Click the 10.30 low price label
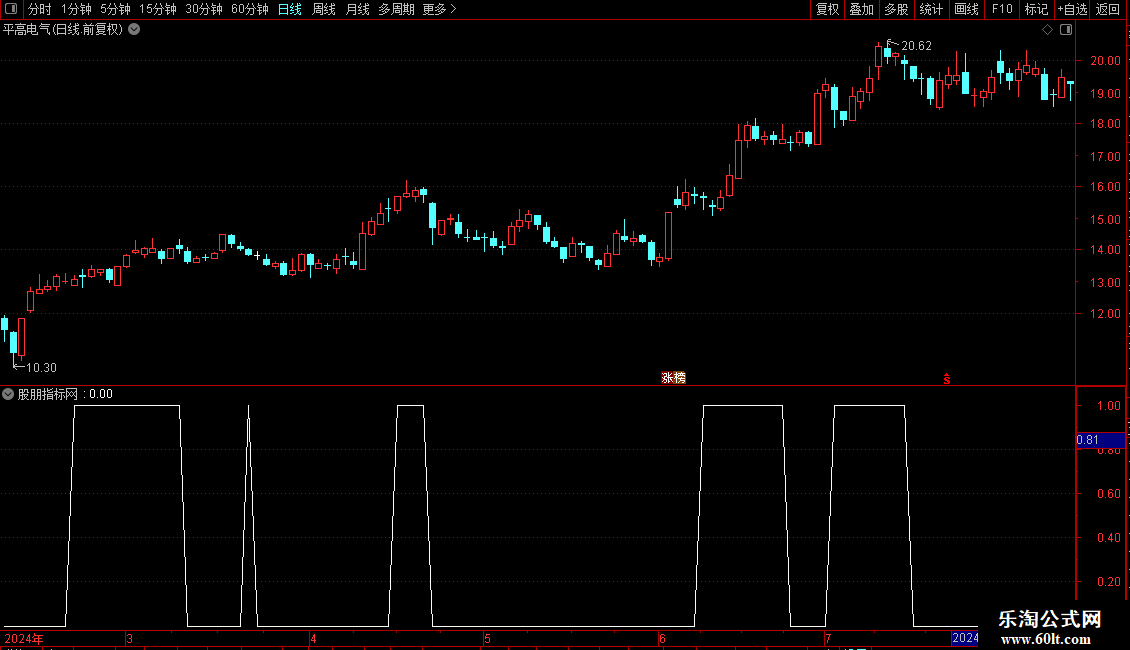This screenshot has height=650, width=1130. click(41, 368)
